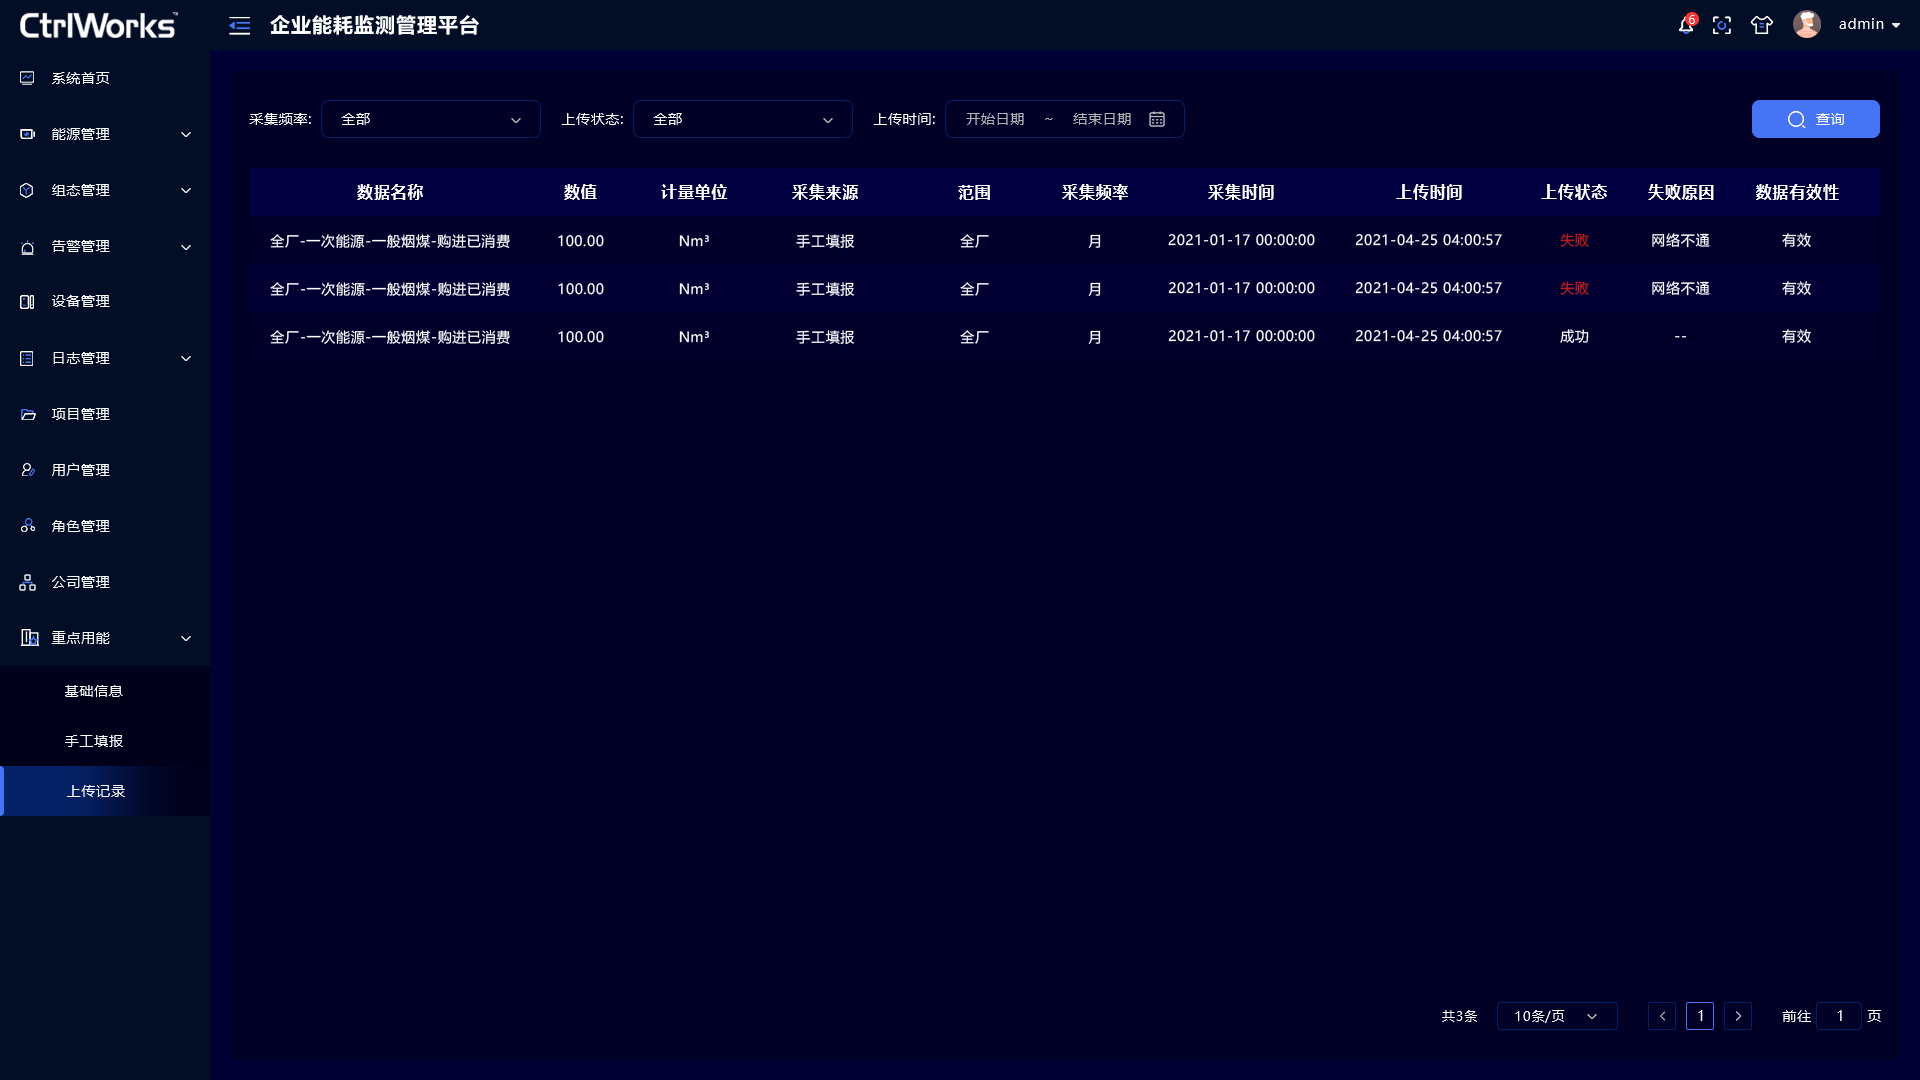Select page number 1
Viewport: 1920px width, 1080px height.
tap(1700, 1016)
